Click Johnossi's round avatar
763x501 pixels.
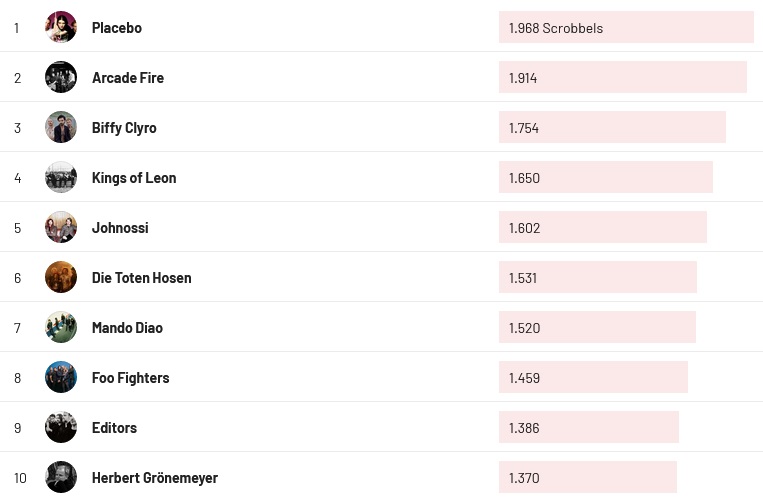click(61, 227)
